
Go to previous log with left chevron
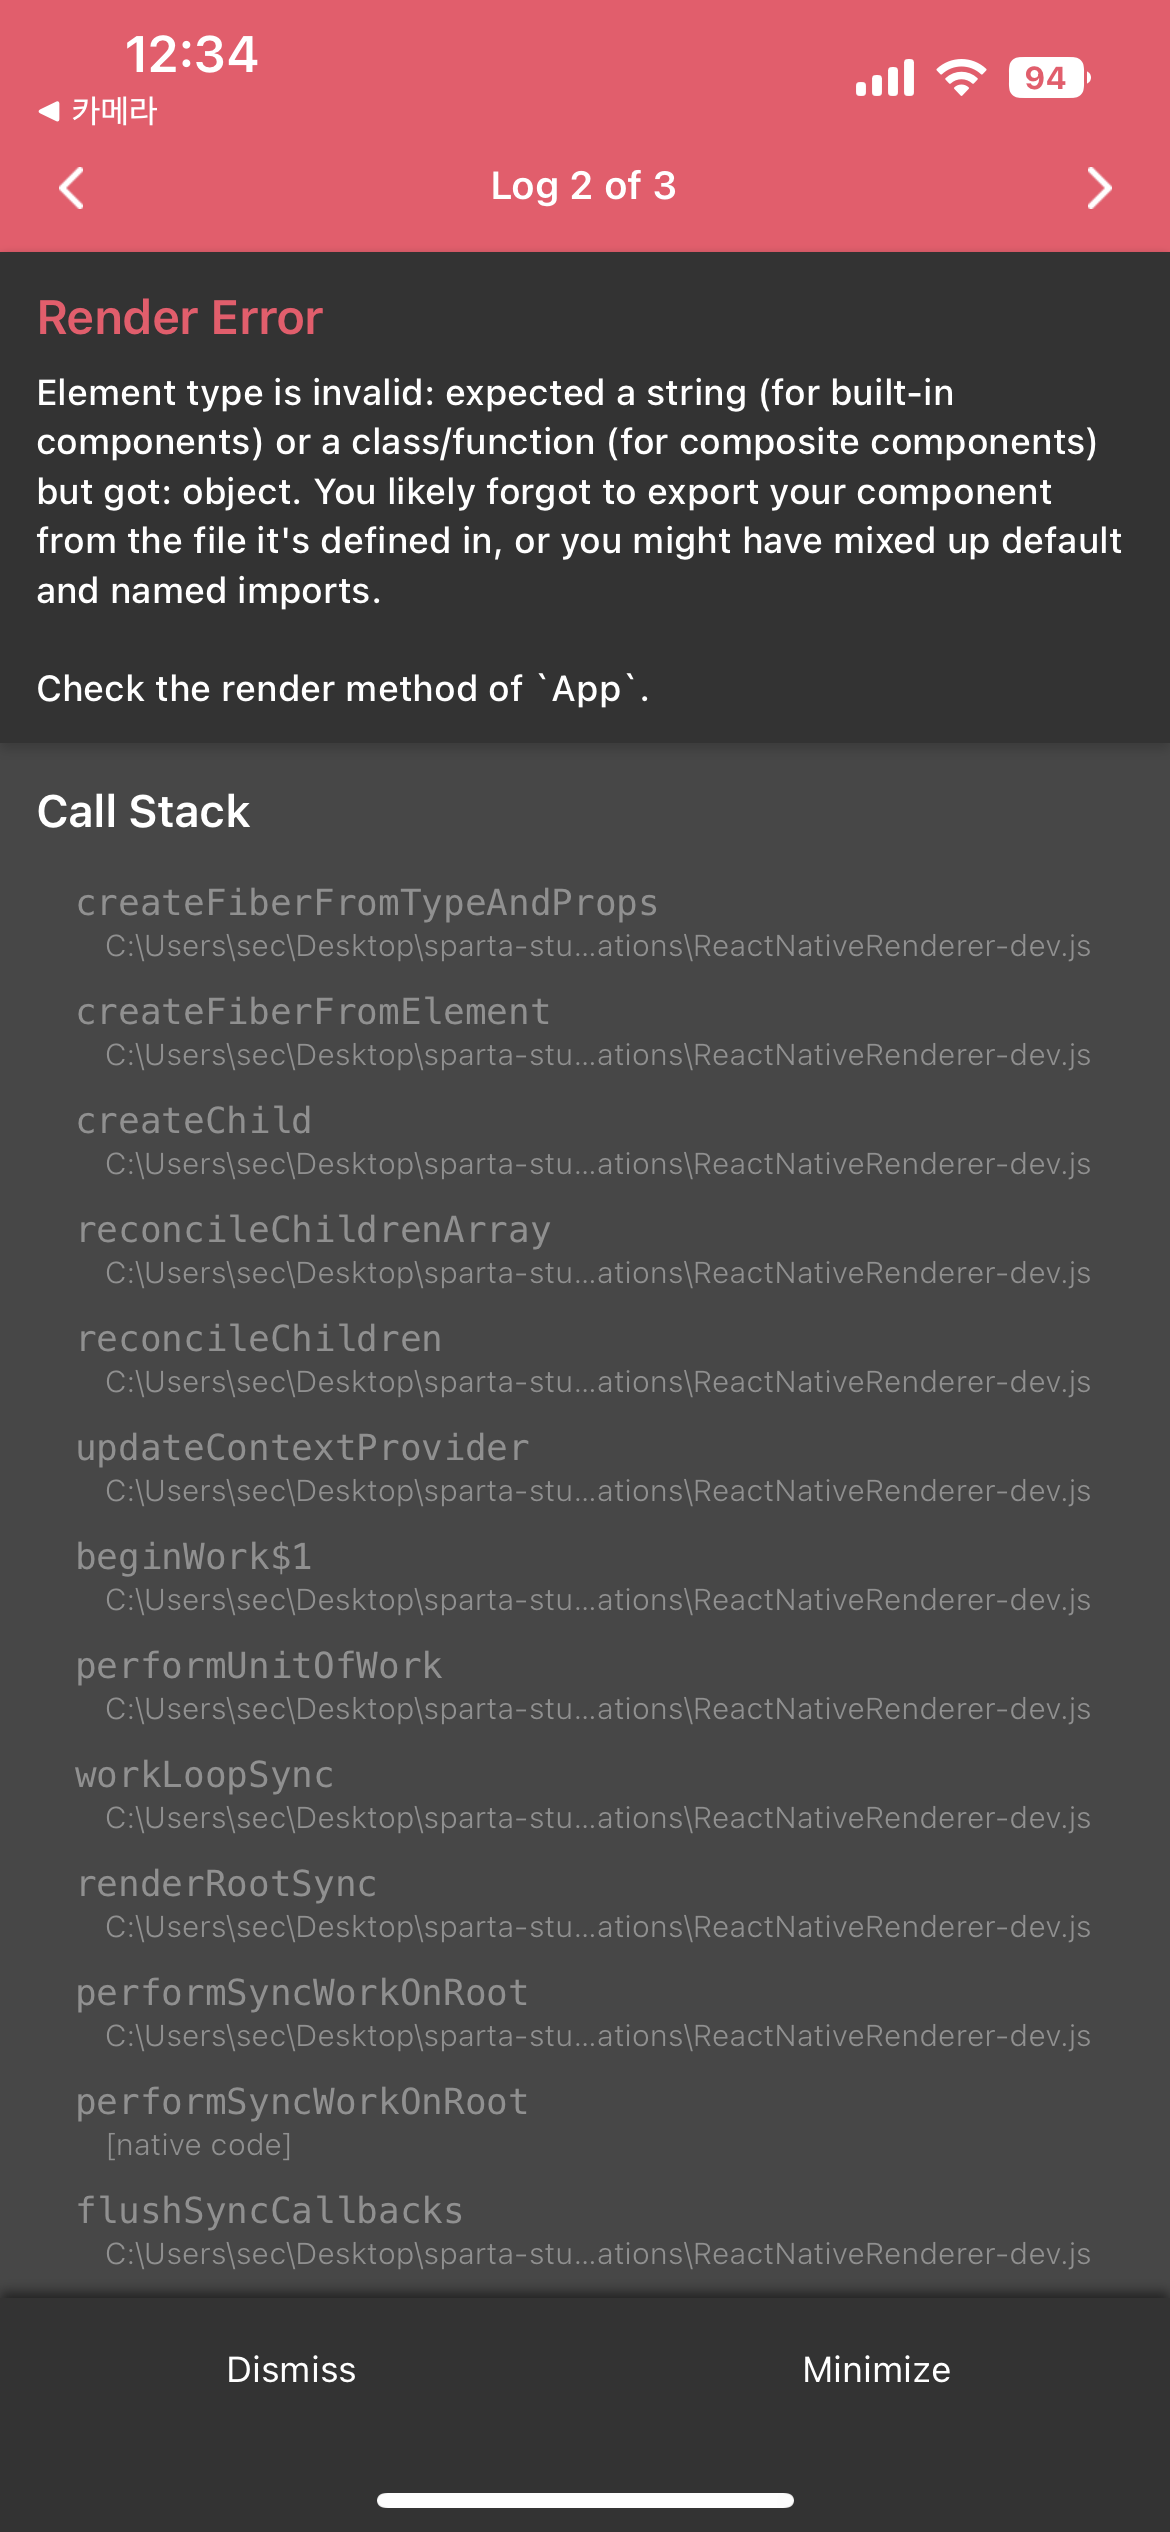71,188
